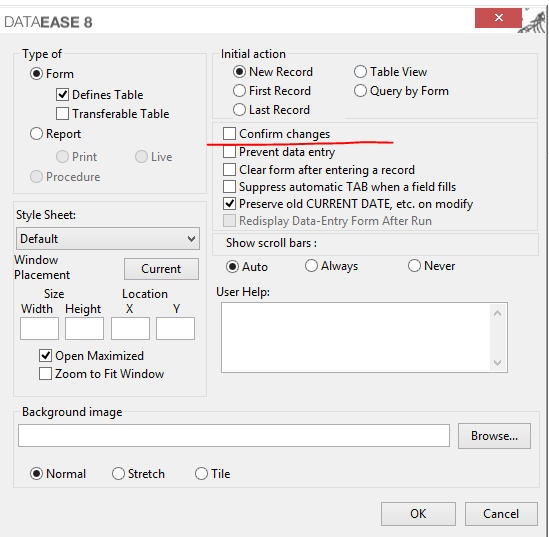Enable Prevent data entry option
The width and height of the screenshot is (549, 537).
tap(229, 152)
